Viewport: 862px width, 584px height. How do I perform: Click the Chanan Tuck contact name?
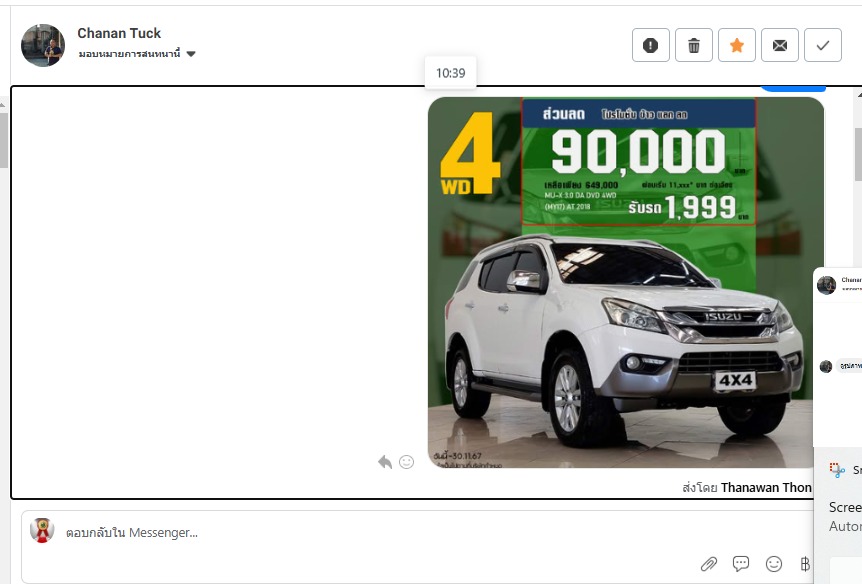point(119,33)
